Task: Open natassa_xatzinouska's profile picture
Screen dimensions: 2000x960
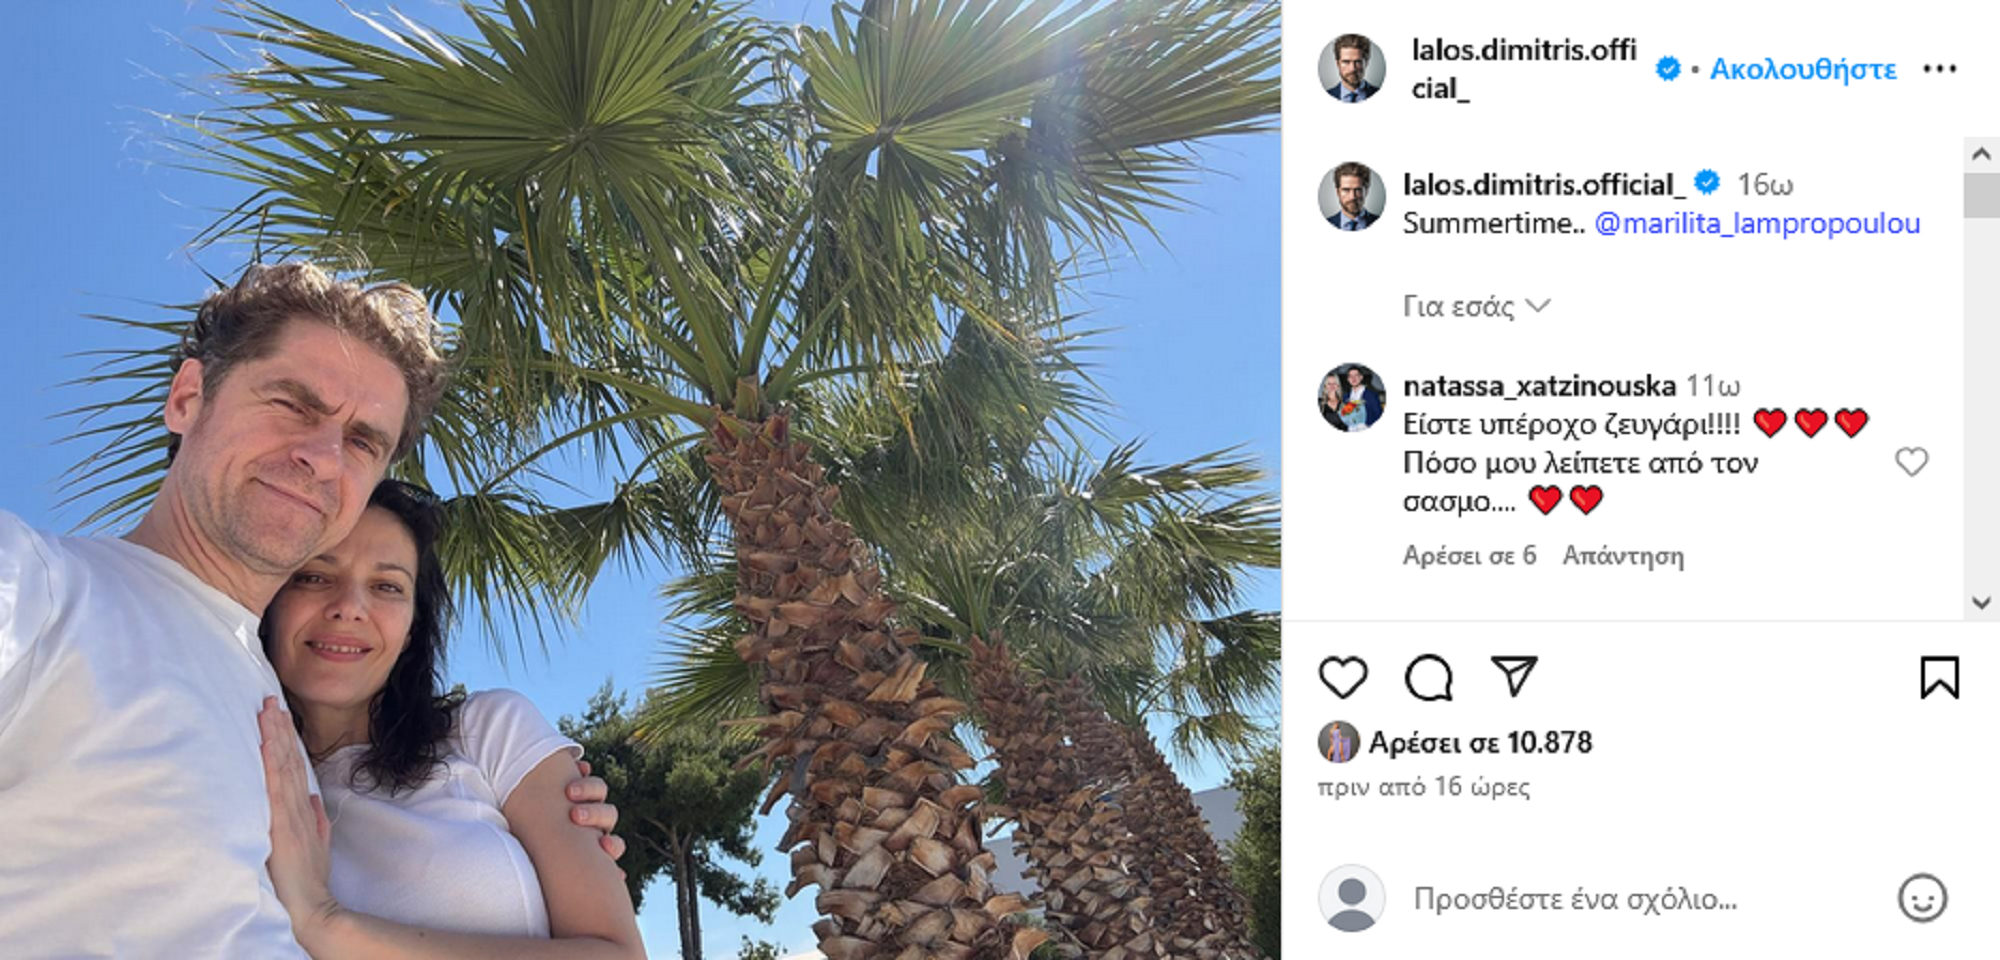Action: (1351, 397)
